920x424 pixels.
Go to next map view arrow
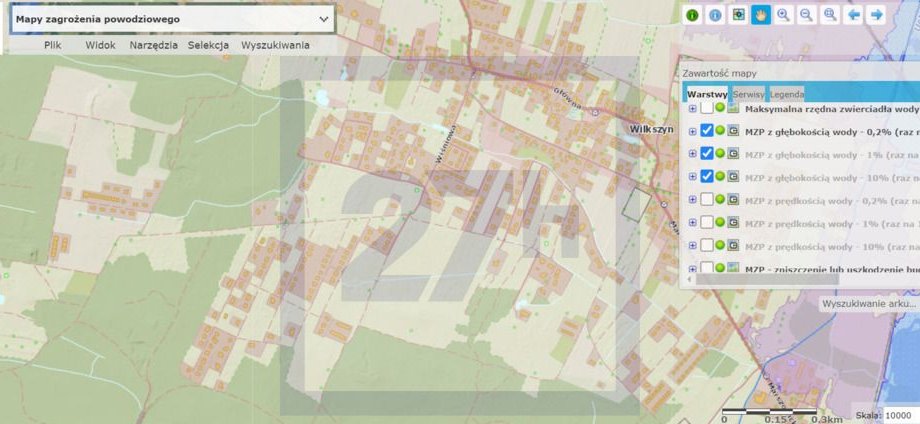[x=877, y=15]
